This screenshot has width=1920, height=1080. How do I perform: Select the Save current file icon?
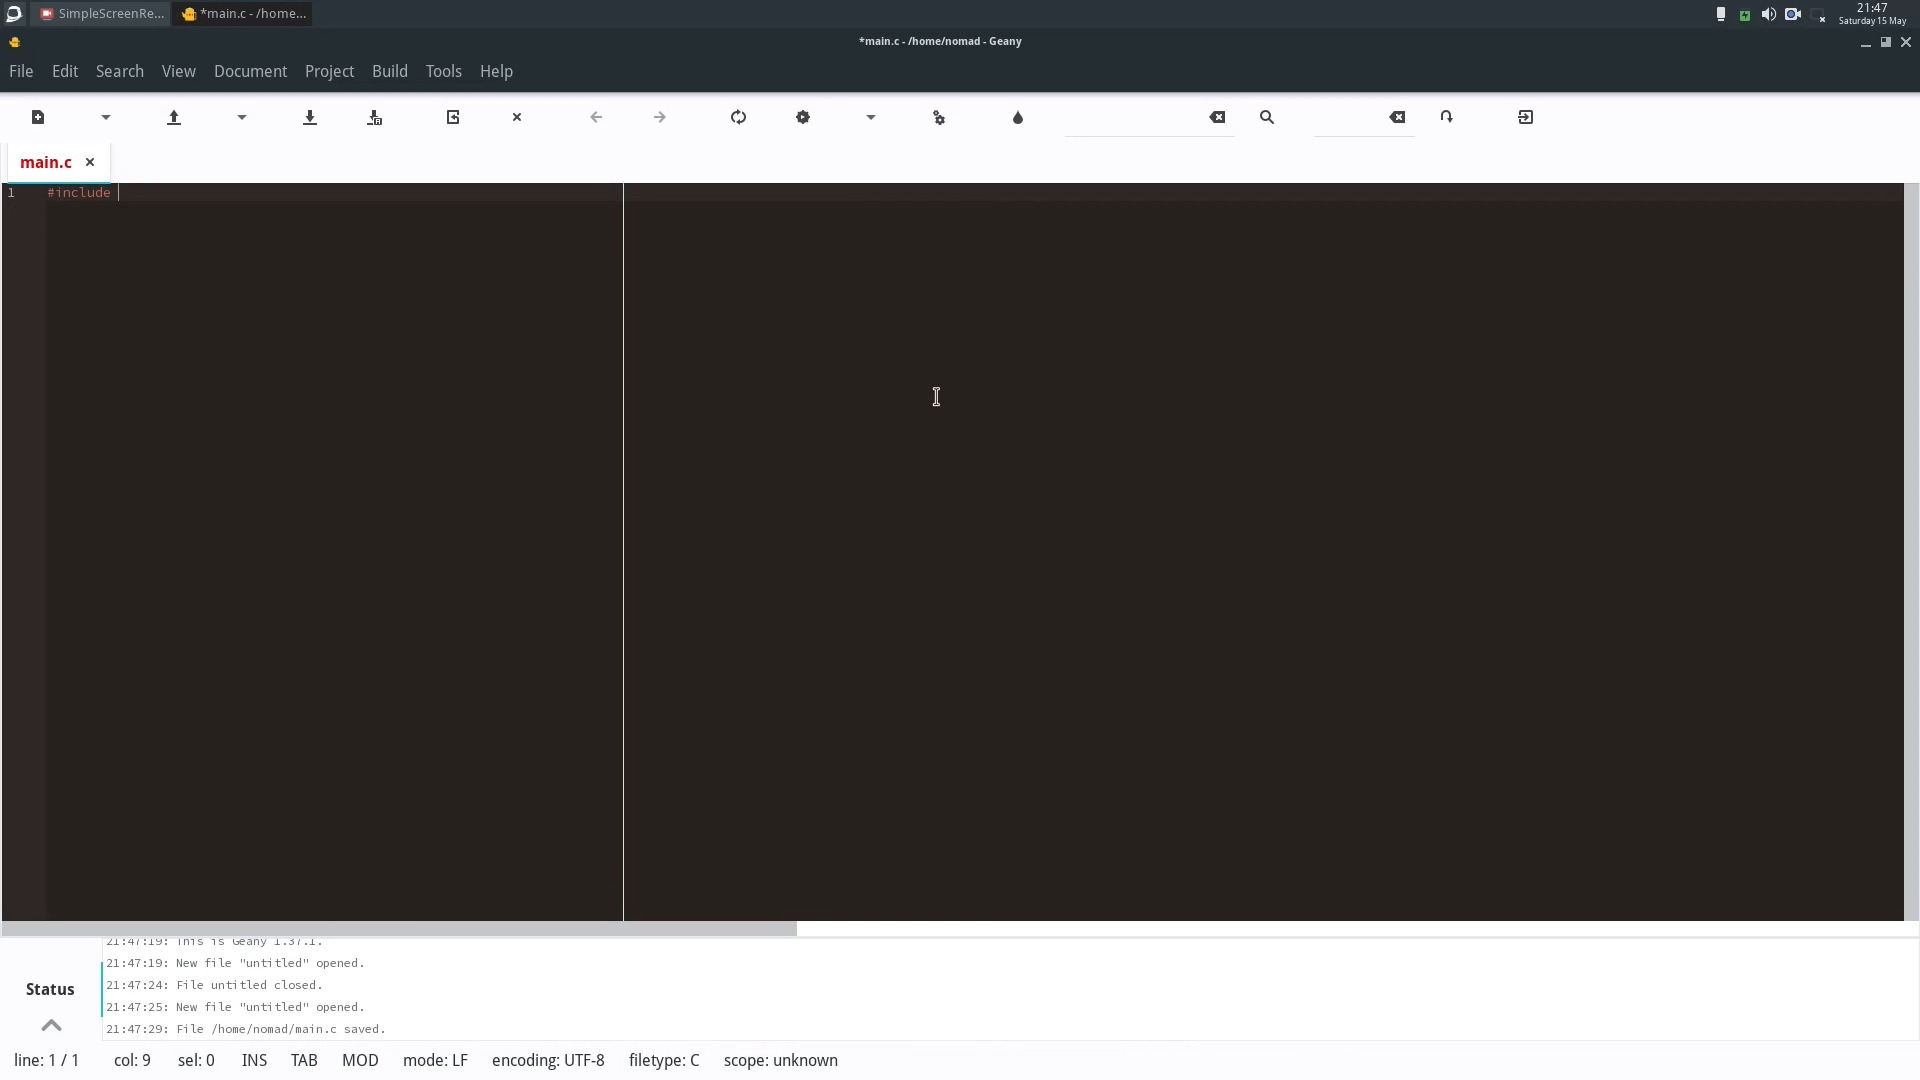click(x=310, y=117)
